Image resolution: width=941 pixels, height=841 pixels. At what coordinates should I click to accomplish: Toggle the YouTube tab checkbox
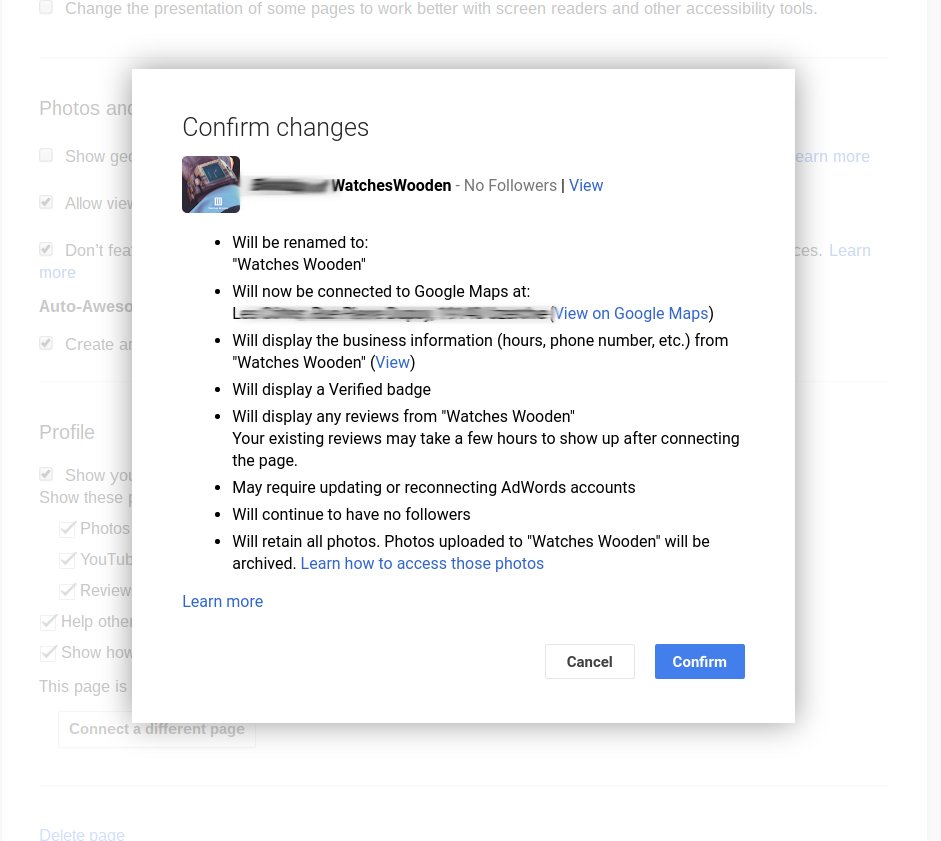pyautogui.click(x=67, y=559)
